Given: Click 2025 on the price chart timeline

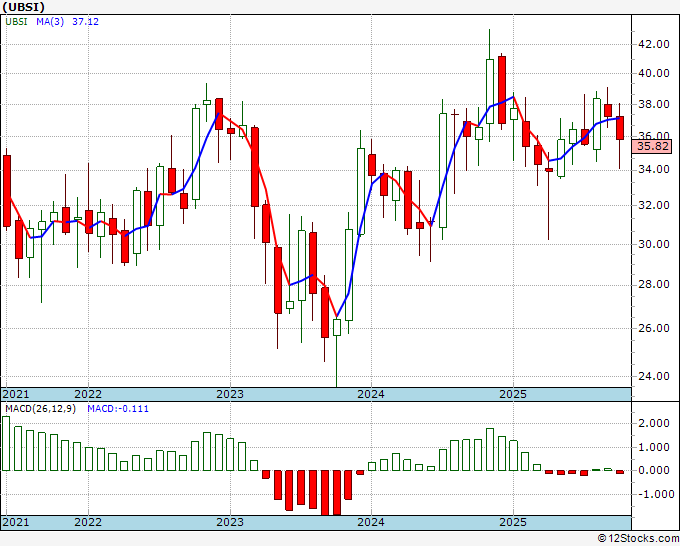Looking at the screenshot, I should click(x=513, y=394).
